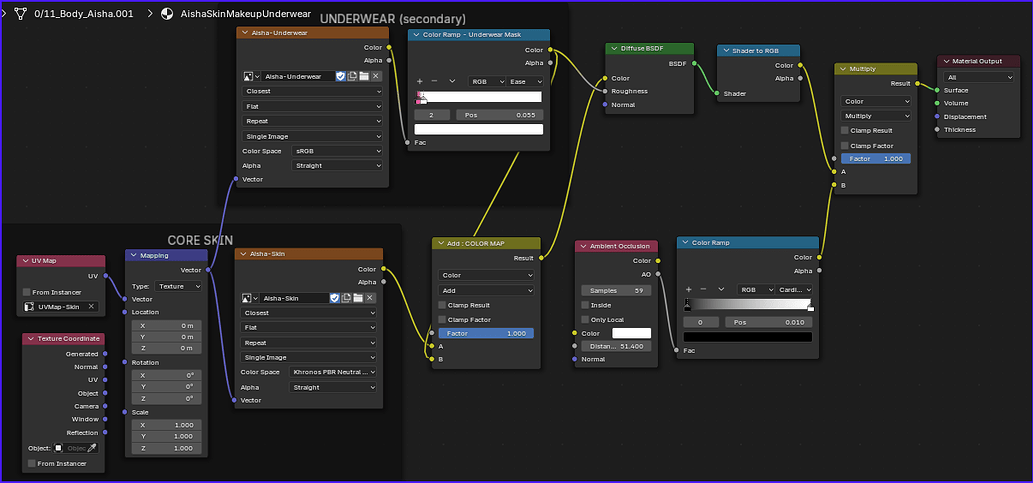
Task: Click AishaSkinMakeupUnderwear breadcrumb
Action: (248, 13)
